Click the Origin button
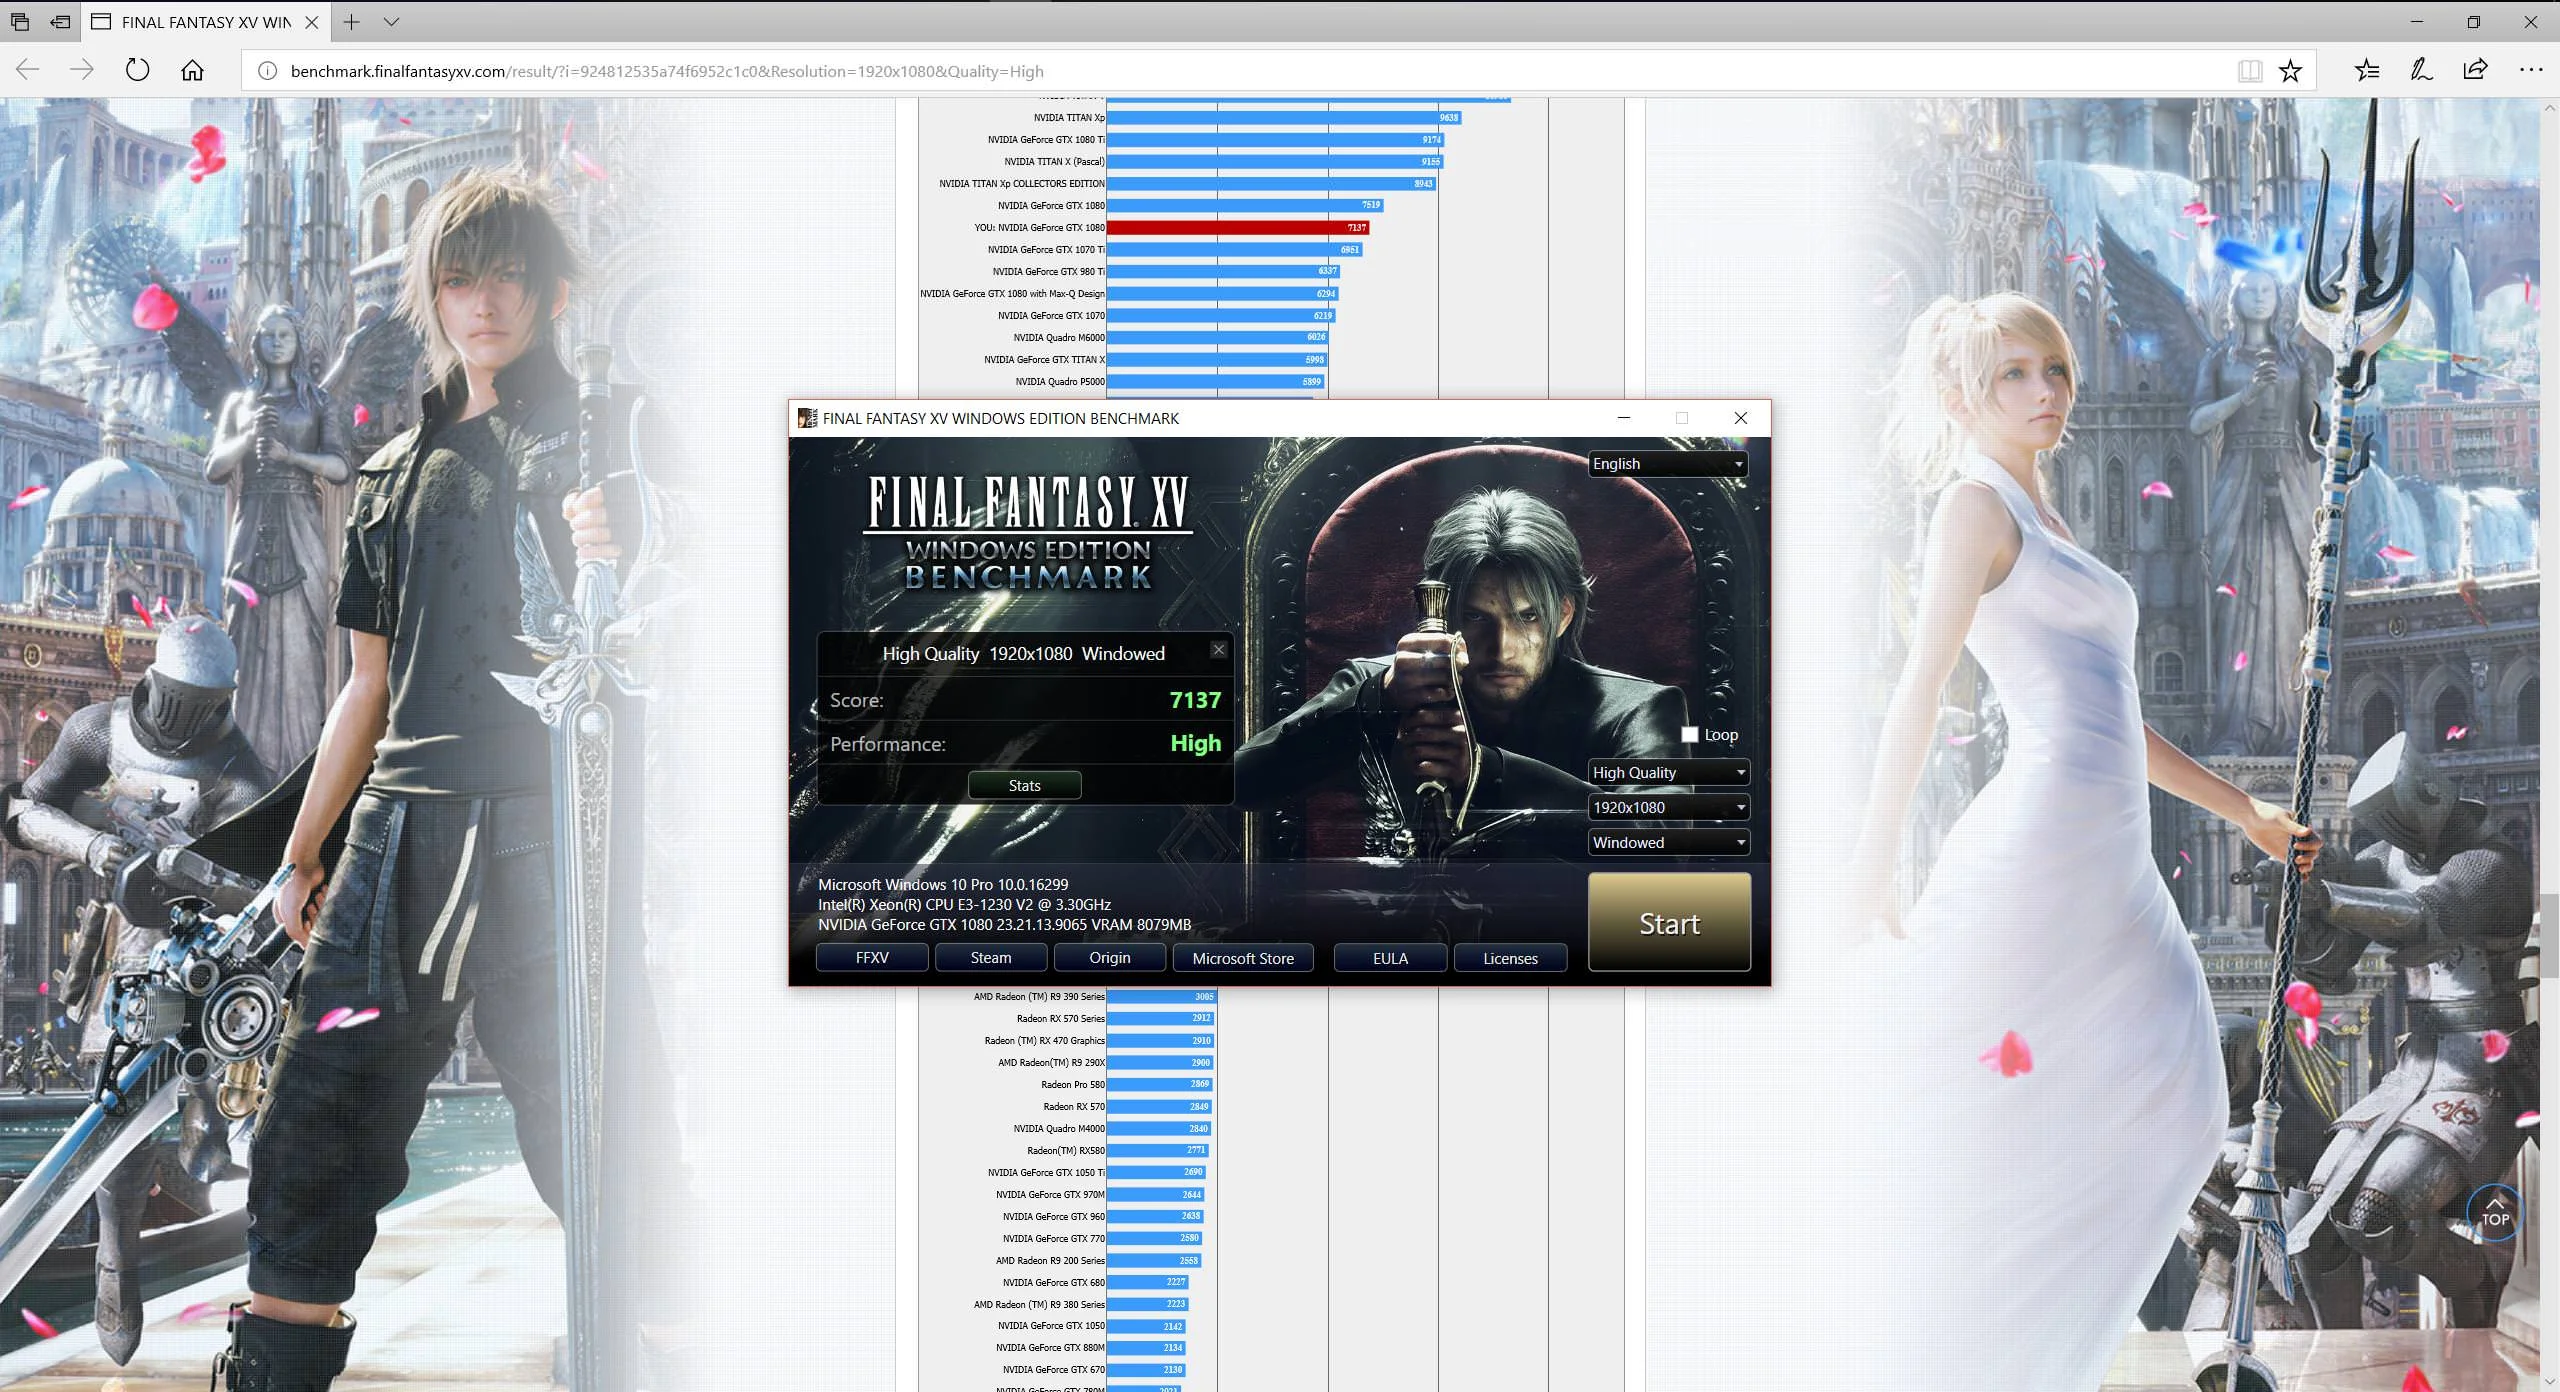Image resolution: width=2560 pixels, height=1392 pixels. coord(1110,958)
